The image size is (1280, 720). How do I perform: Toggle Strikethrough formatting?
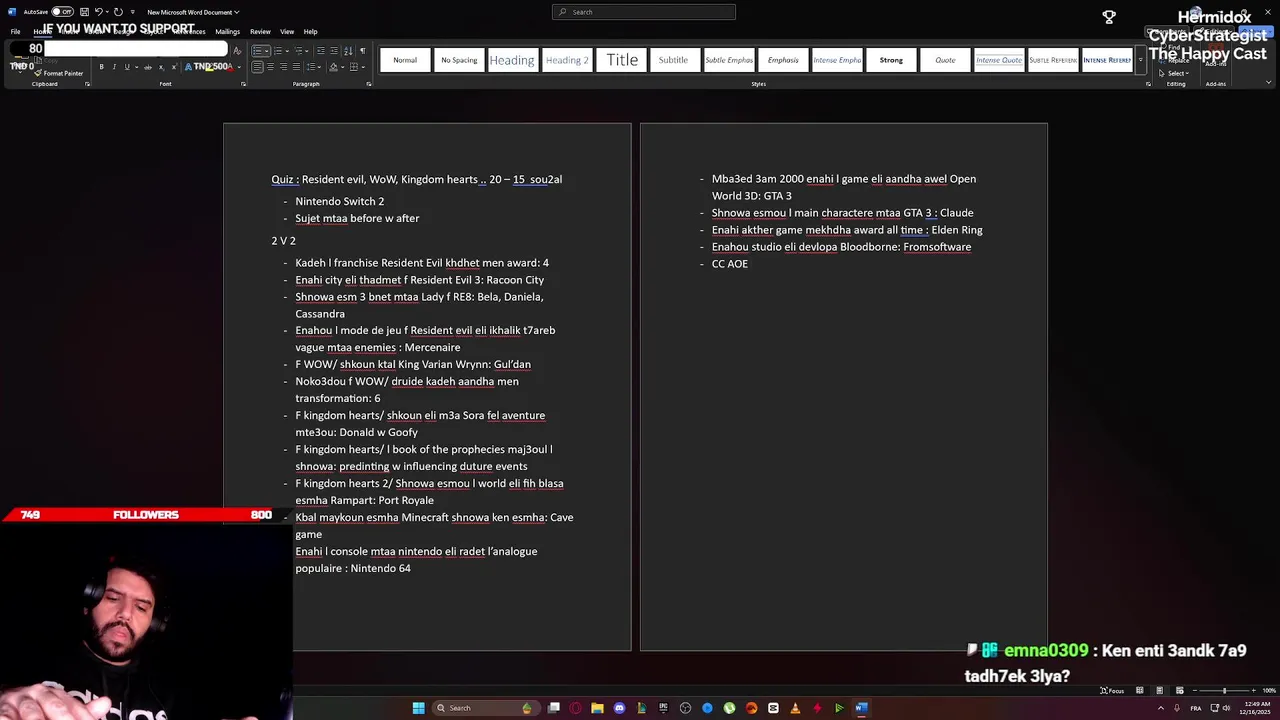[148, 67]
